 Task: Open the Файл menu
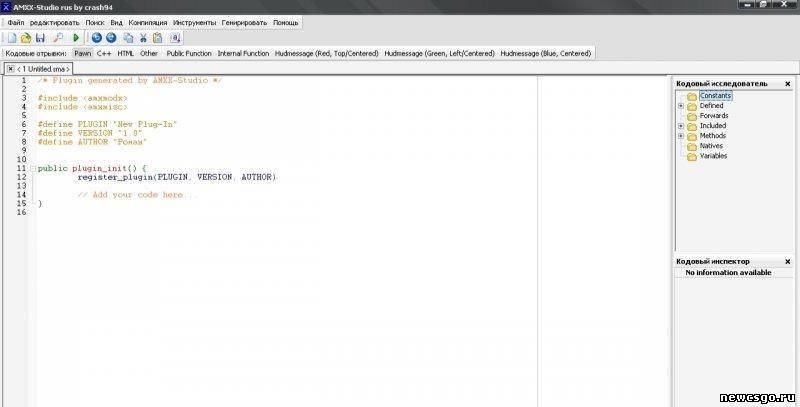pos(16,21)
